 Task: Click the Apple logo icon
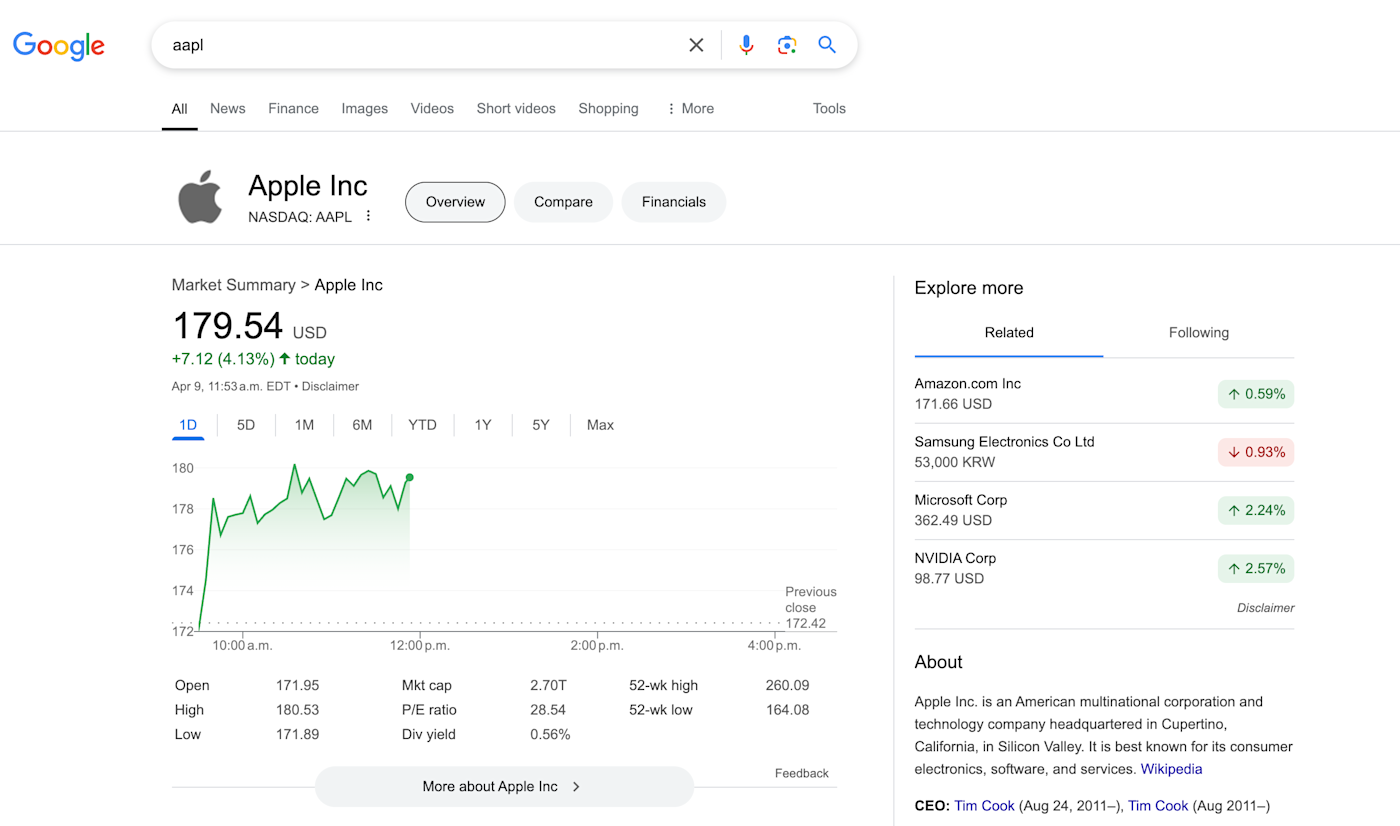tap(200, 196)
